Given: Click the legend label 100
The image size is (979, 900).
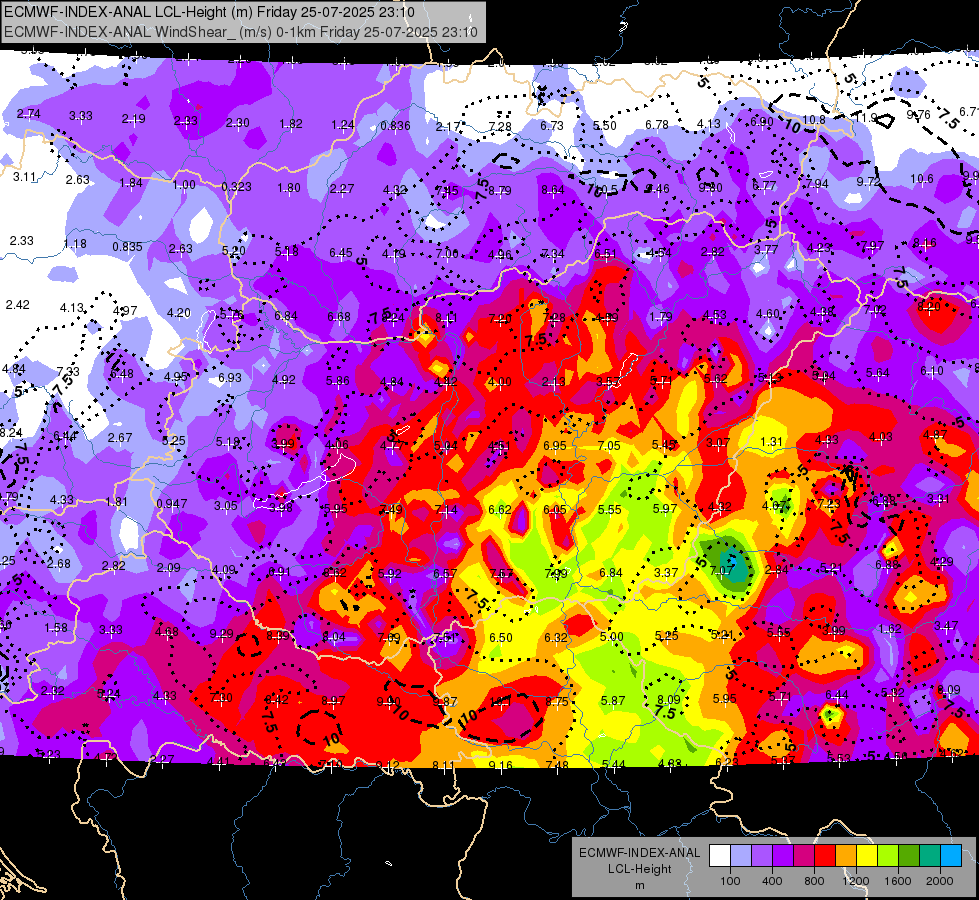Looking at the screenshot, I should 730,881.
